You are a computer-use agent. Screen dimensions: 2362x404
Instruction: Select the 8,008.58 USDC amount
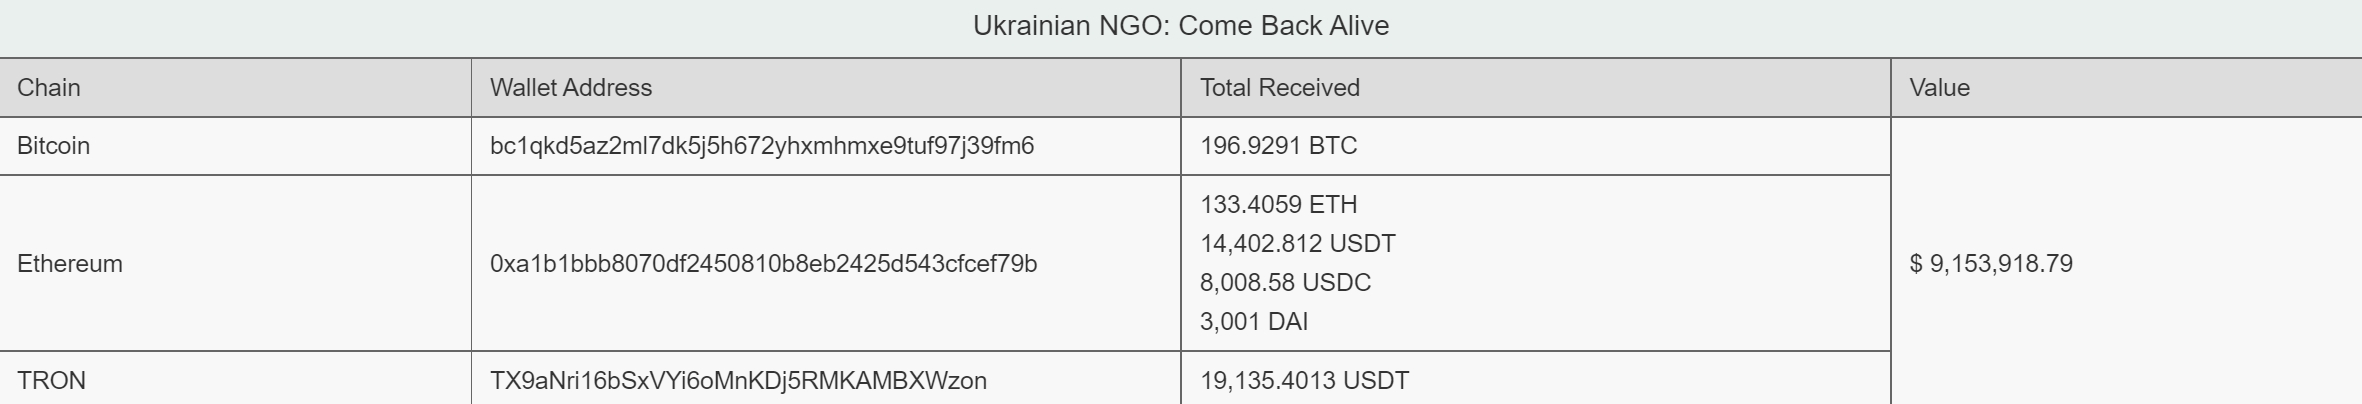point(1285,283)
